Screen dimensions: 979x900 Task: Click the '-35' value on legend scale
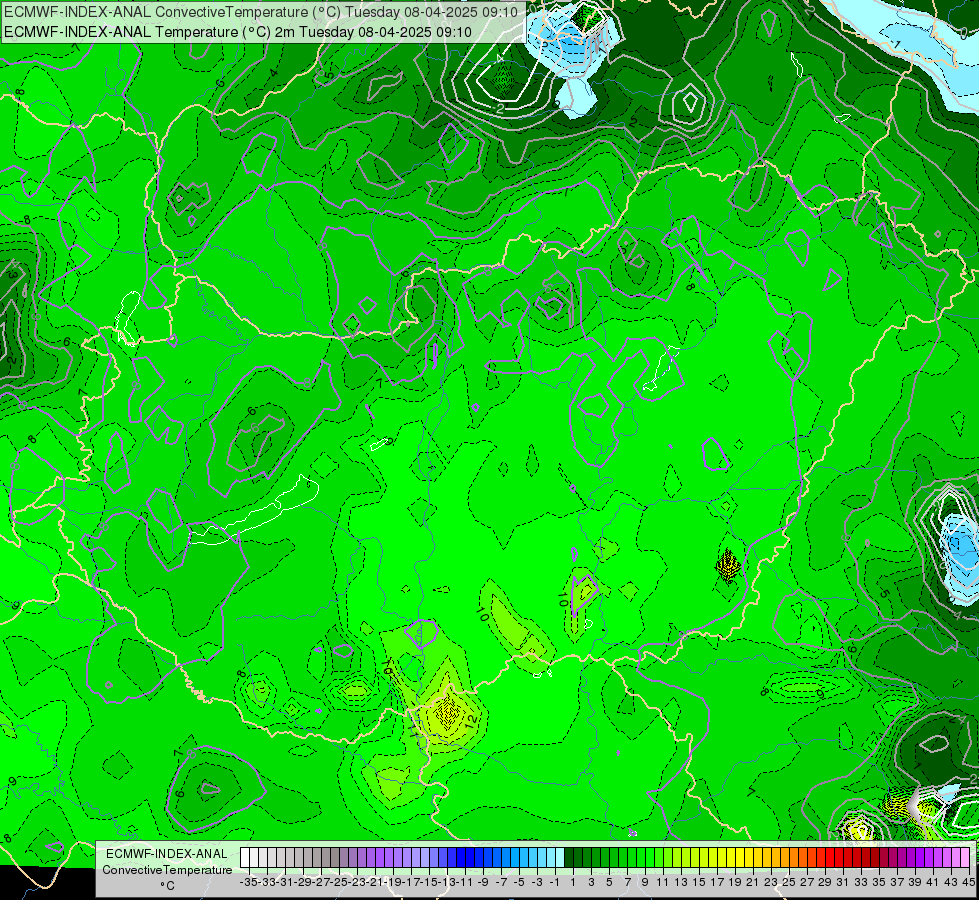[249, 882]
